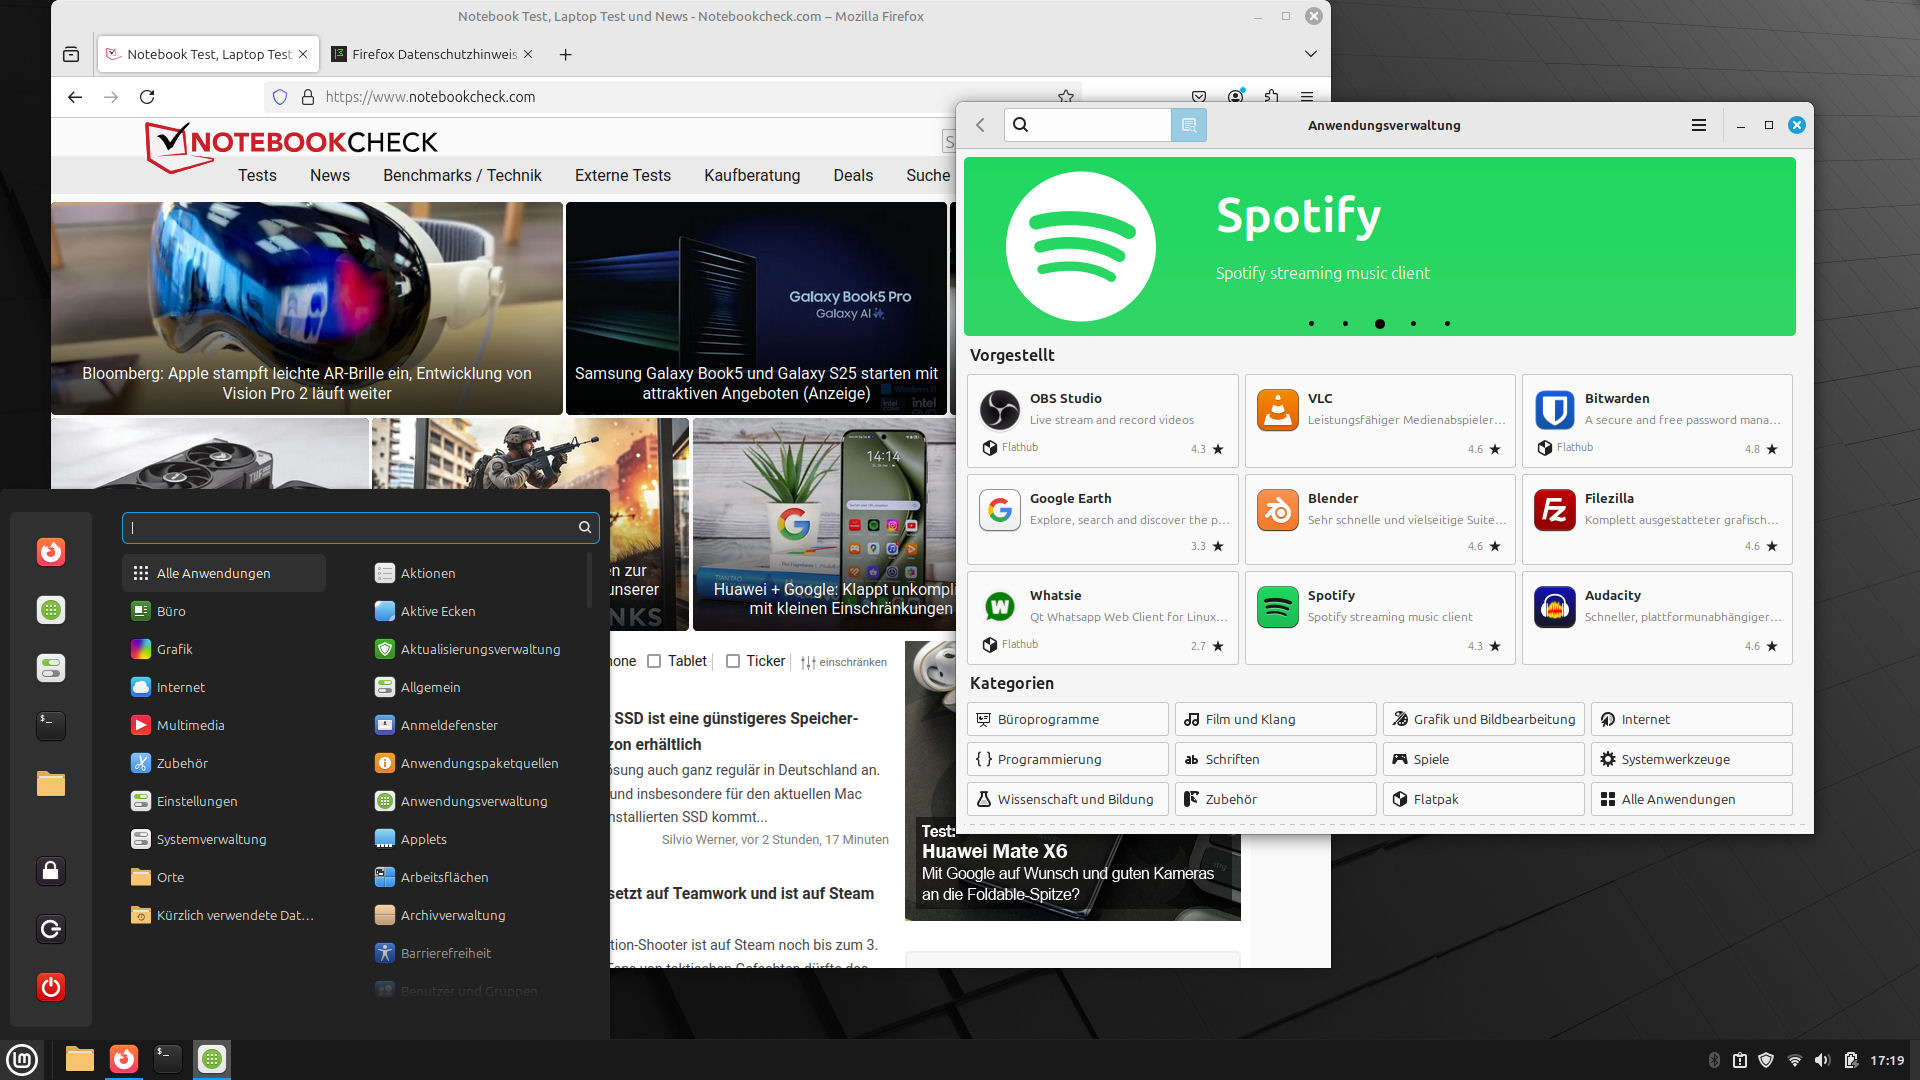This screenshot has height=1080, width=1920.
Task: Click the application menu search field
Action: coord(350,527)
